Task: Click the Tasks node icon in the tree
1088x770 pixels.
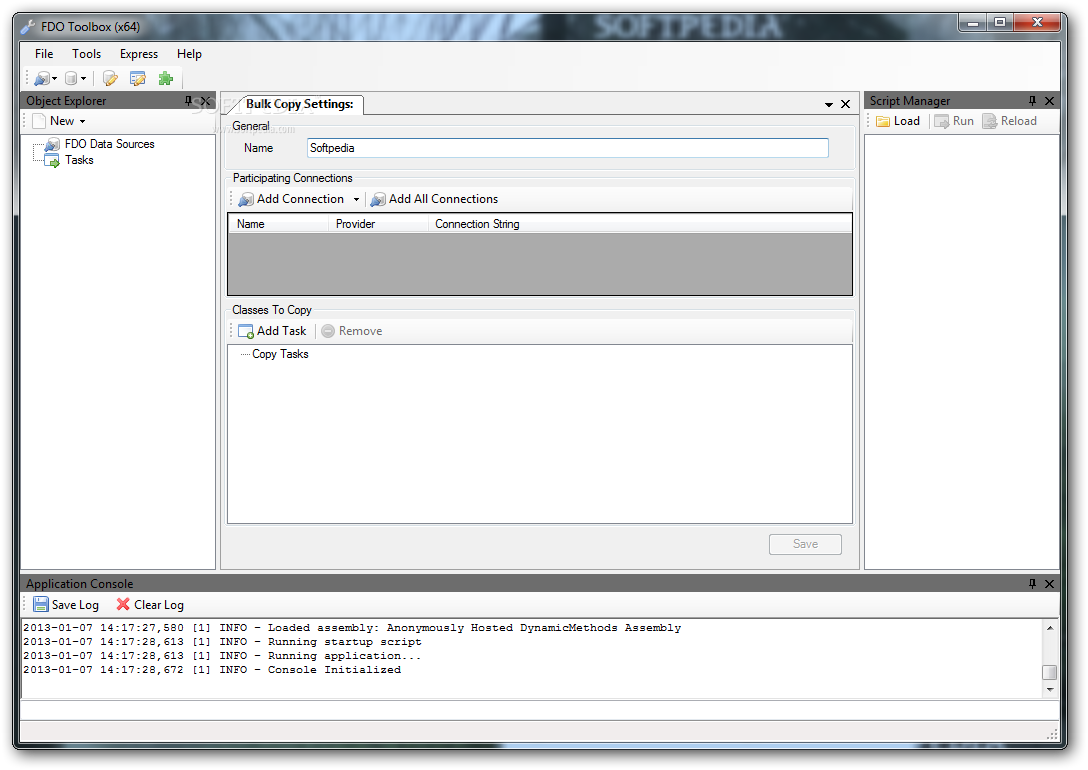Action: point(52,160)
